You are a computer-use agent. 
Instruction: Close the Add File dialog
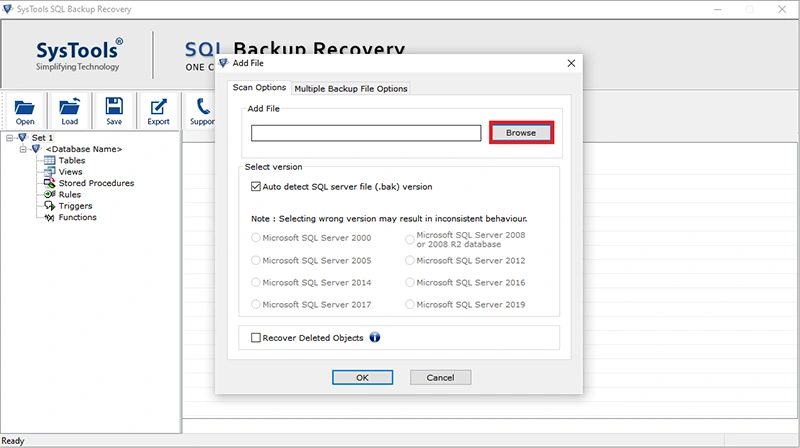[x=571, y=63]
